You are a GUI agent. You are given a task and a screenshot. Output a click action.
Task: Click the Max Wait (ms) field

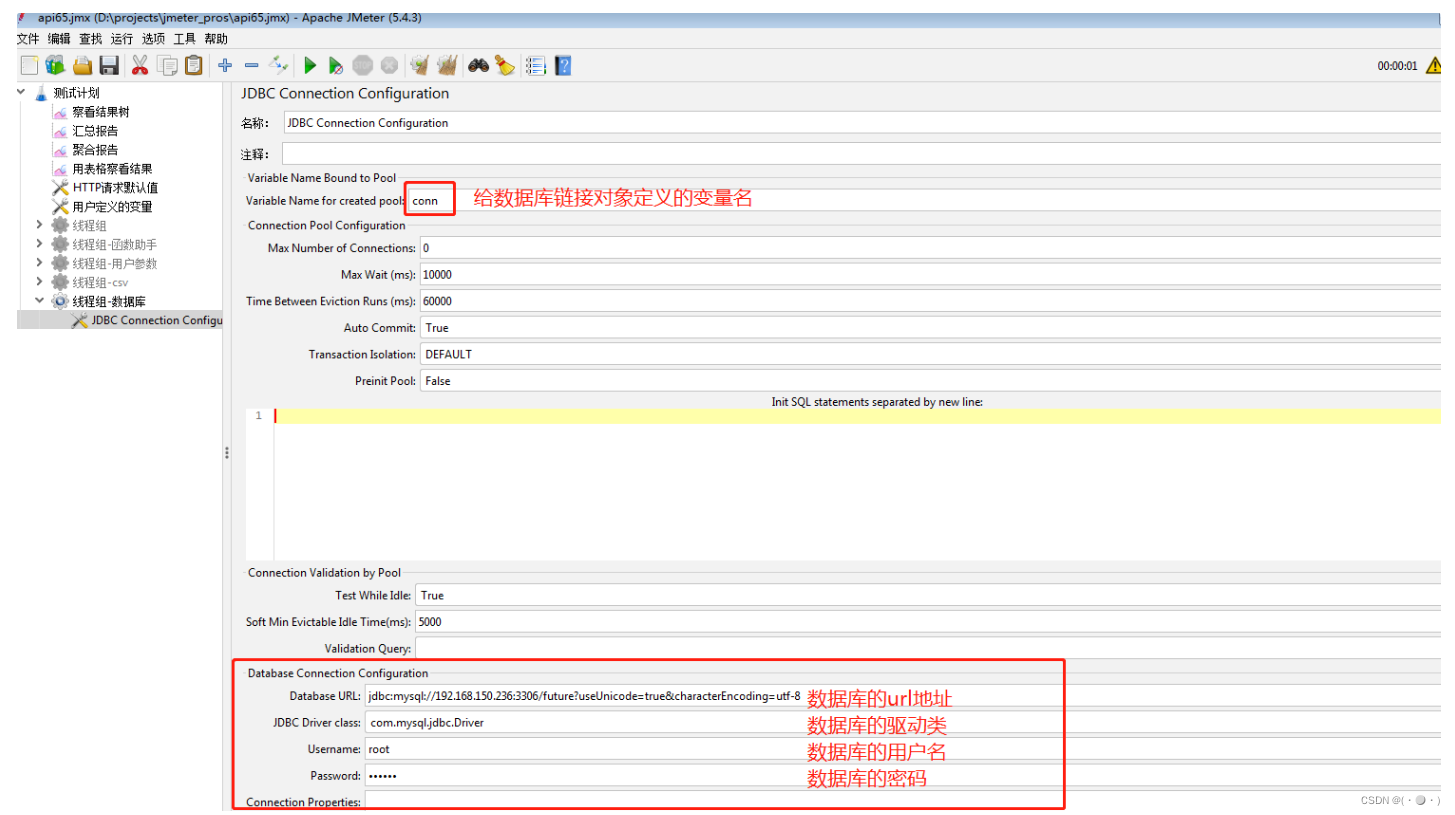click(930, 274)
